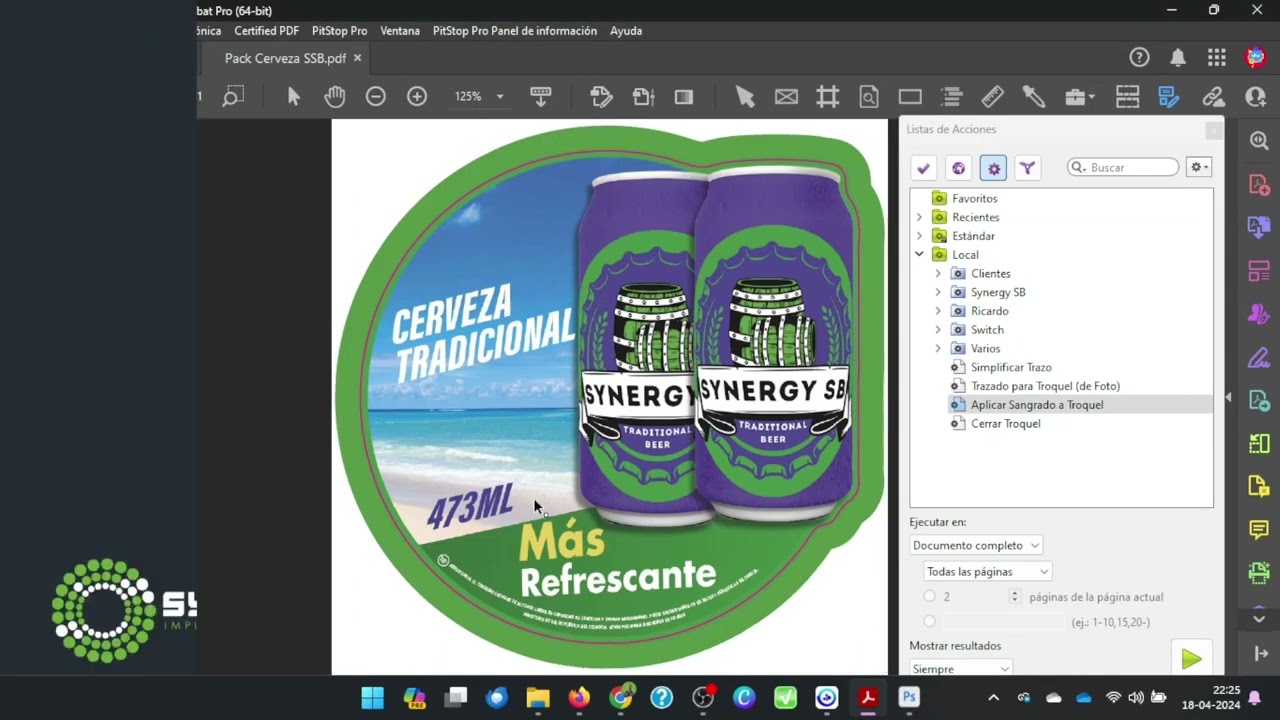The width and height of the screenshot is (1280, 720).
Task: Toggle the funnel filter button in Action Lists
Action: 1027,168
